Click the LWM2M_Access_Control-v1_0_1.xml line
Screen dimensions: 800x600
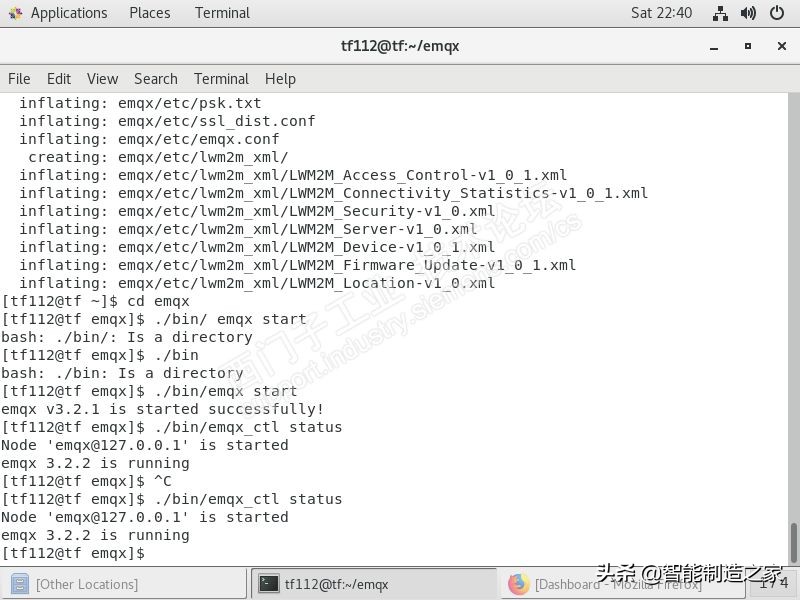click(x=293, y=175)
